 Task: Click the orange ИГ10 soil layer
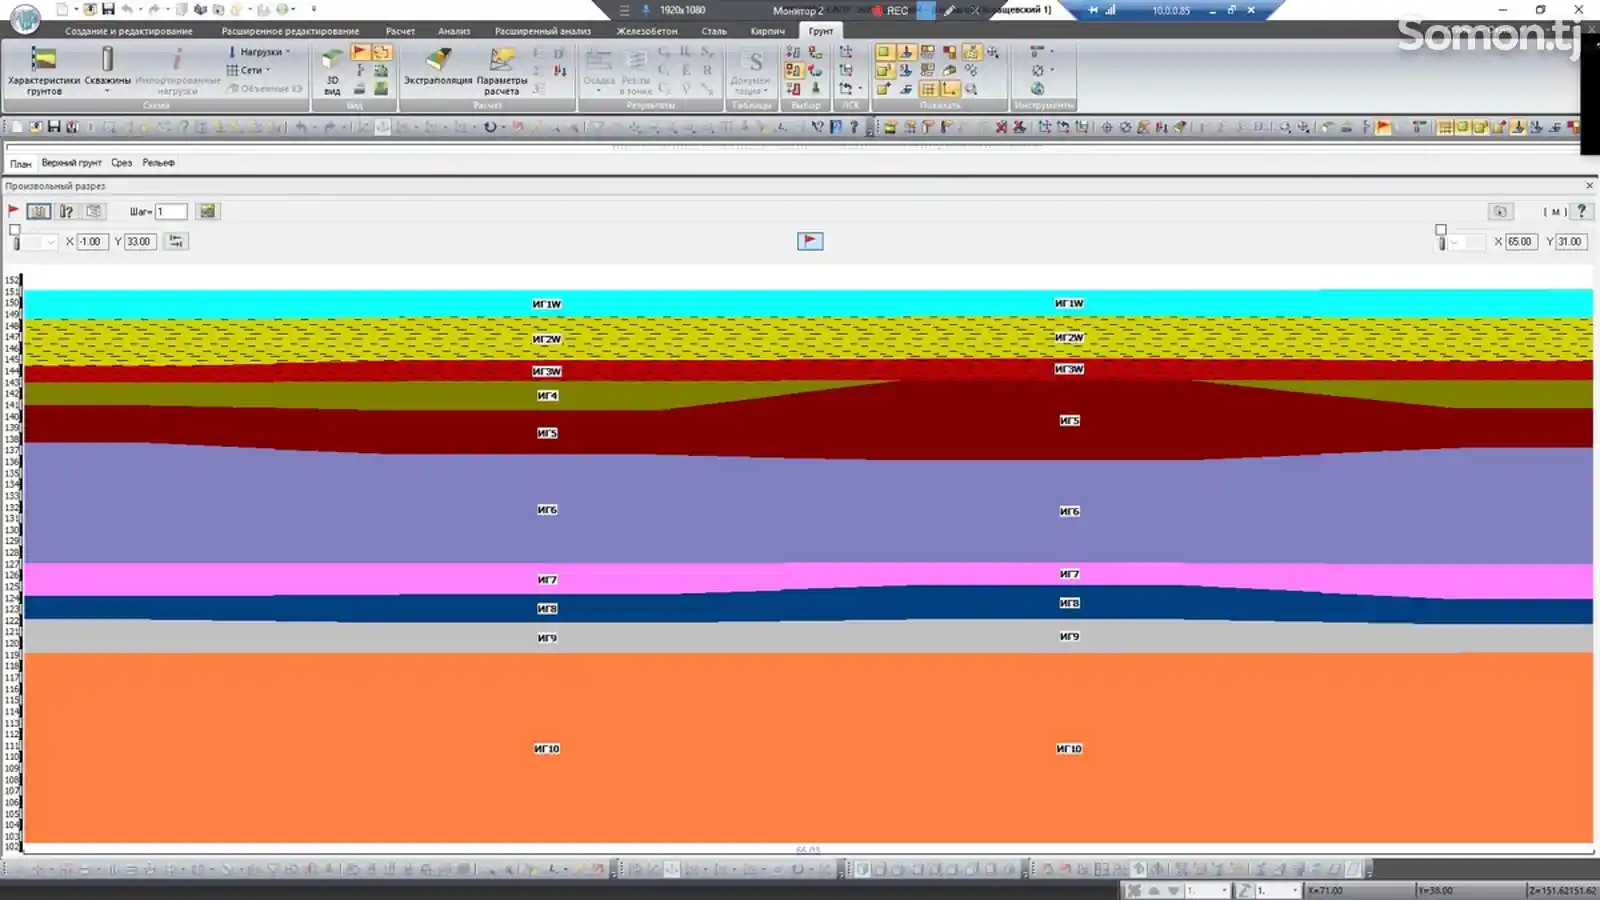point(808,748)
